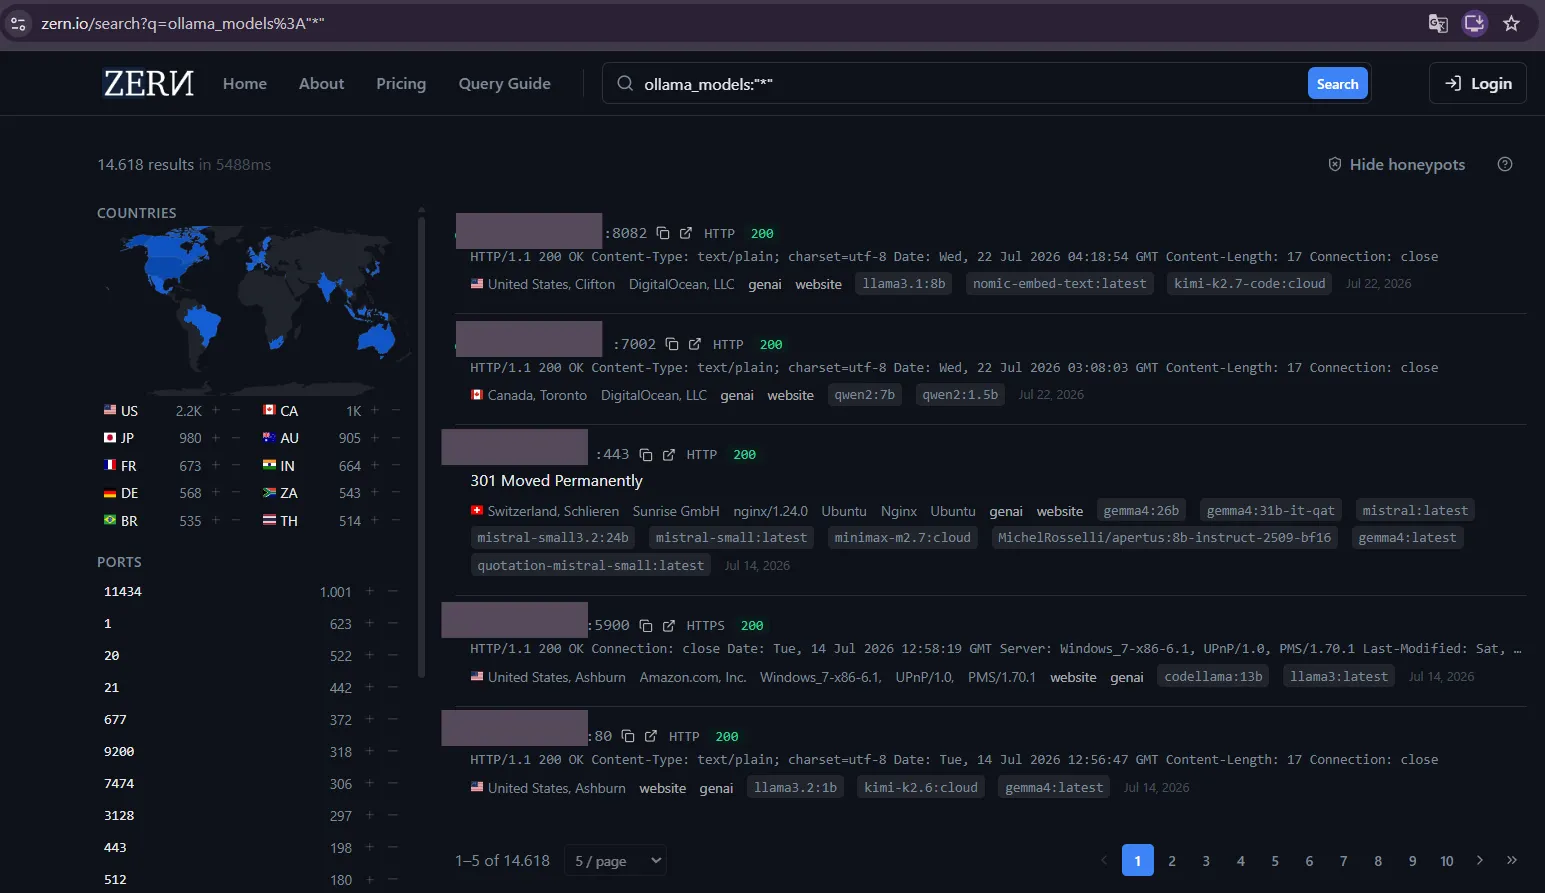Click the codellama:13b model tag

point(1213,677)
